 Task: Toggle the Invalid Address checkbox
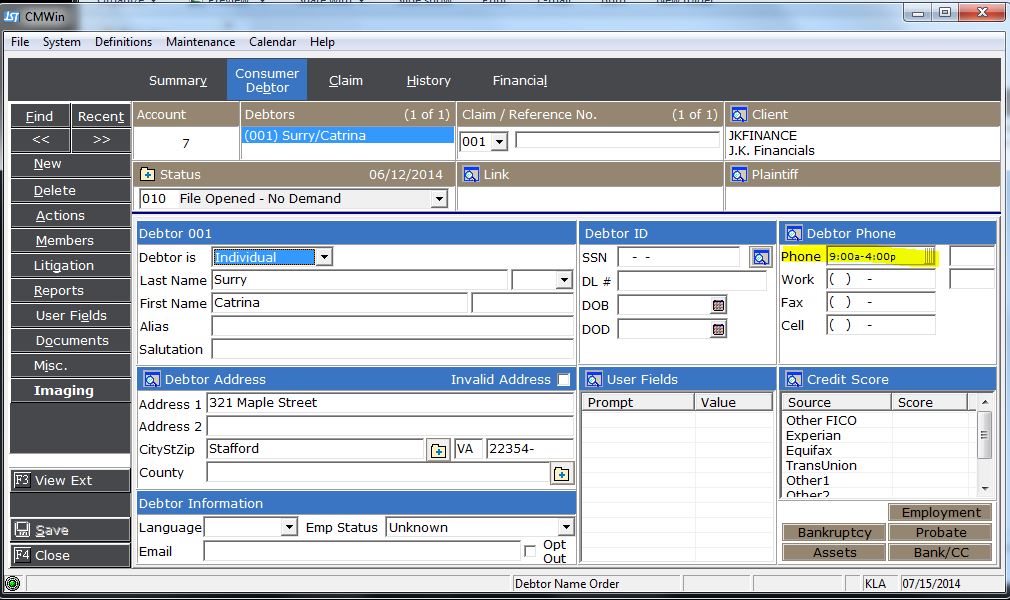(564, 380)
